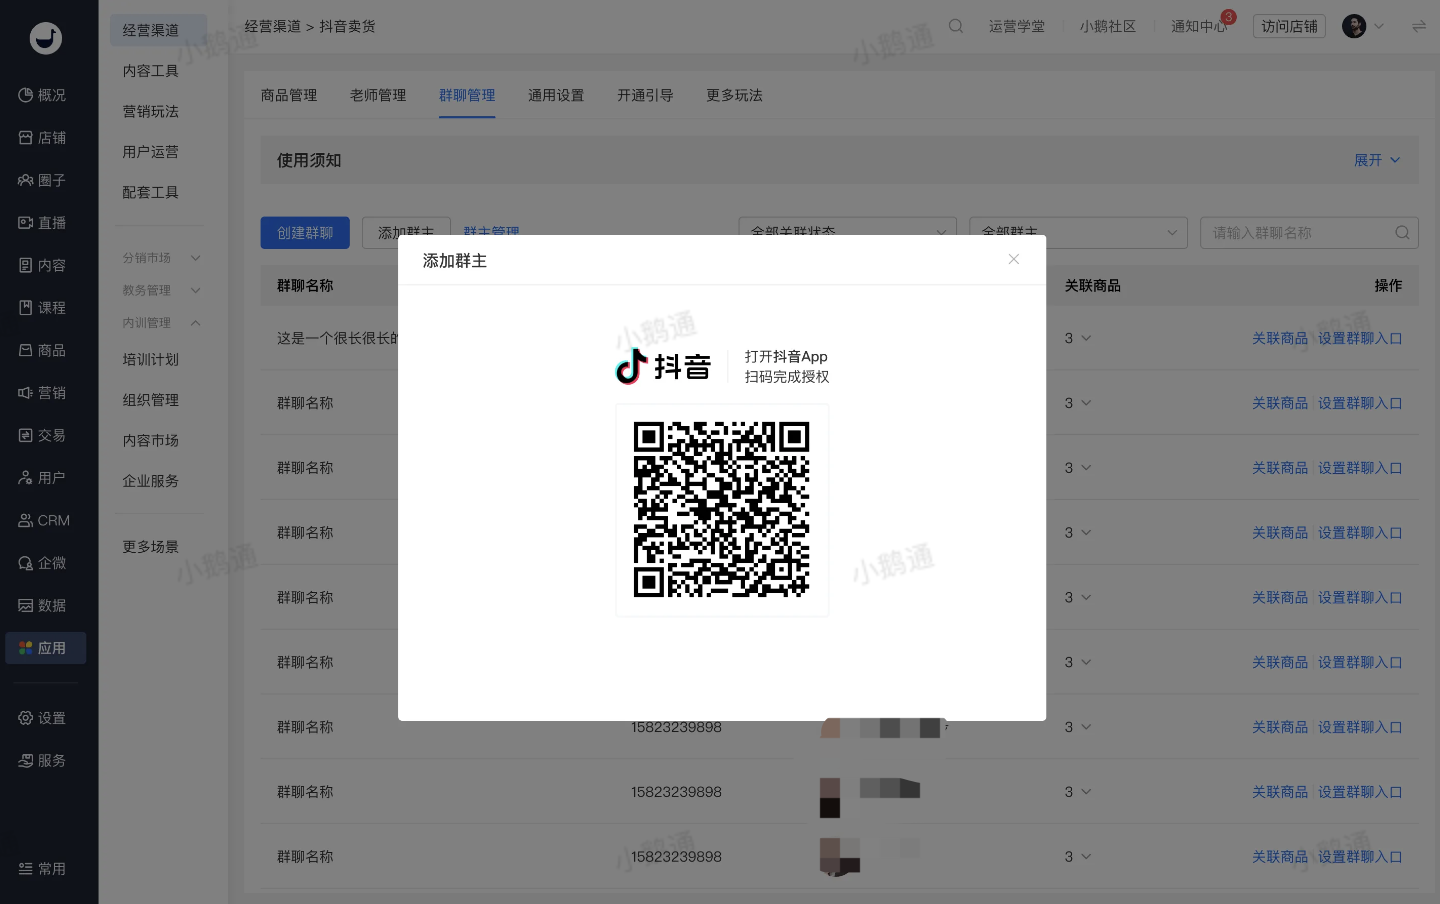Open 组织管理 menu item
1440x904 pixels.
click(151, 400)
